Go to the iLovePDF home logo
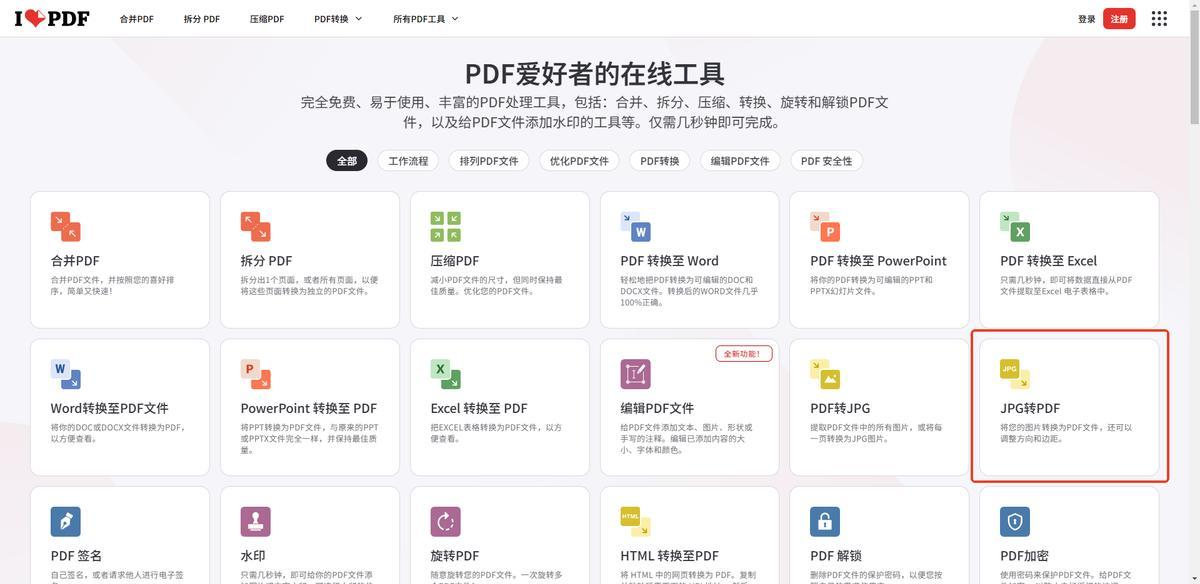The width and height of the screenshot is (1200, 584). click(52, 19)
